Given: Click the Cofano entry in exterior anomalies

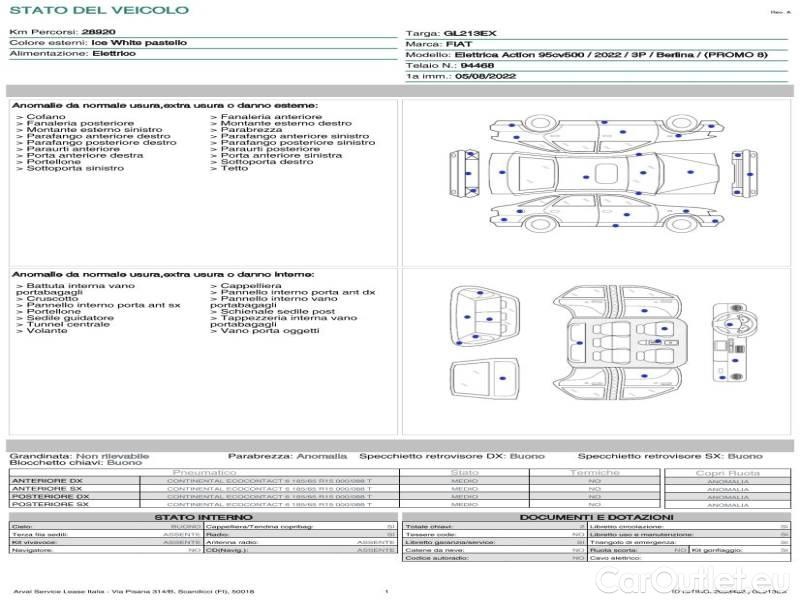Looking at the screenshot, I should tap(46, 117).
